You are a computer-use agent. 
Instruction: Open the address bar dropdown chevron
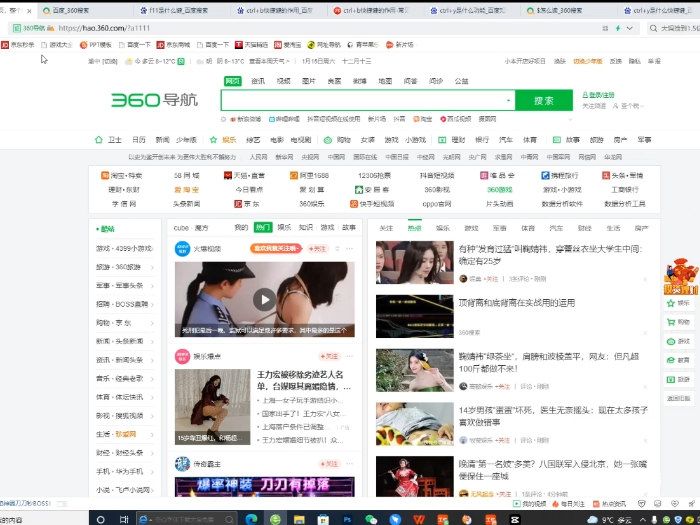point(629,28)
